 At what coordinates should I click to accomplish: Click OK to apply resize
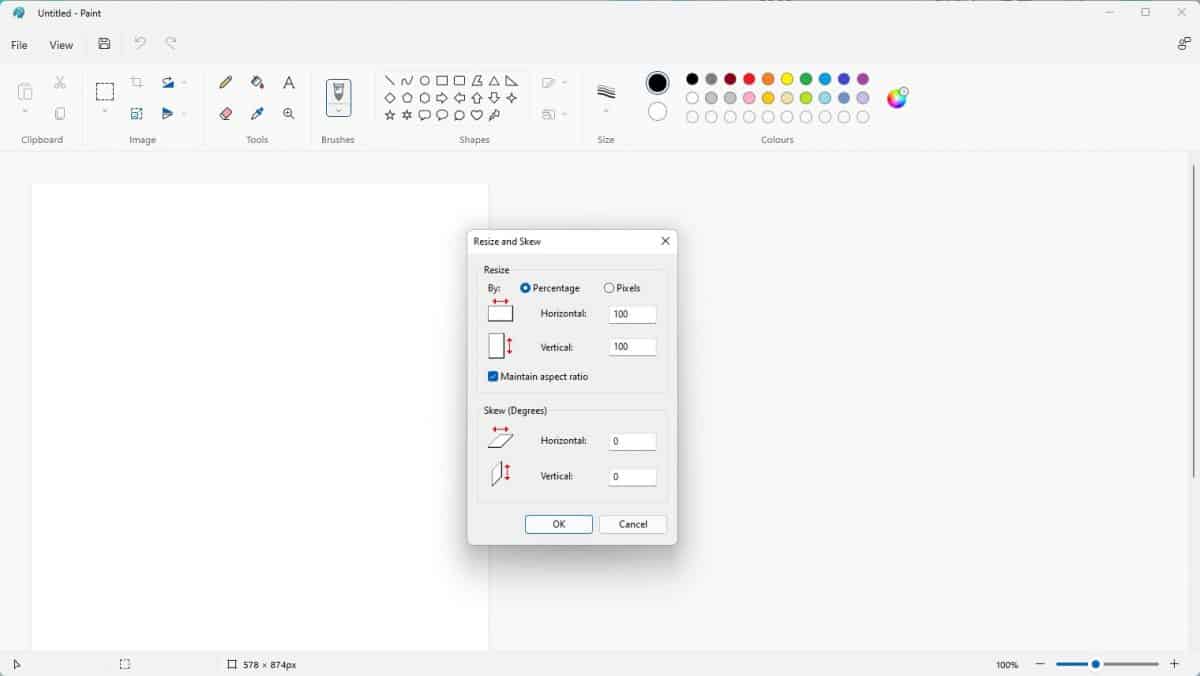point(558,524)
